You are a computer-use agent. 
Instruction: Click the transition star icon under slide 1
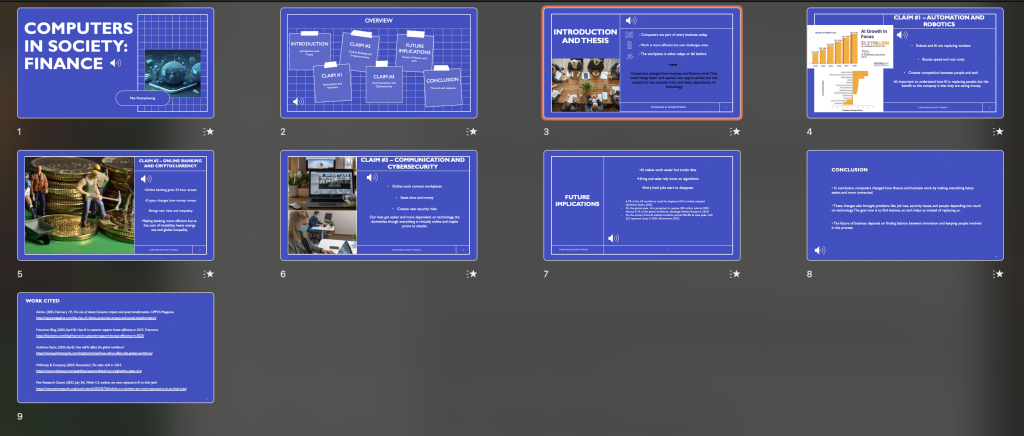208,131
